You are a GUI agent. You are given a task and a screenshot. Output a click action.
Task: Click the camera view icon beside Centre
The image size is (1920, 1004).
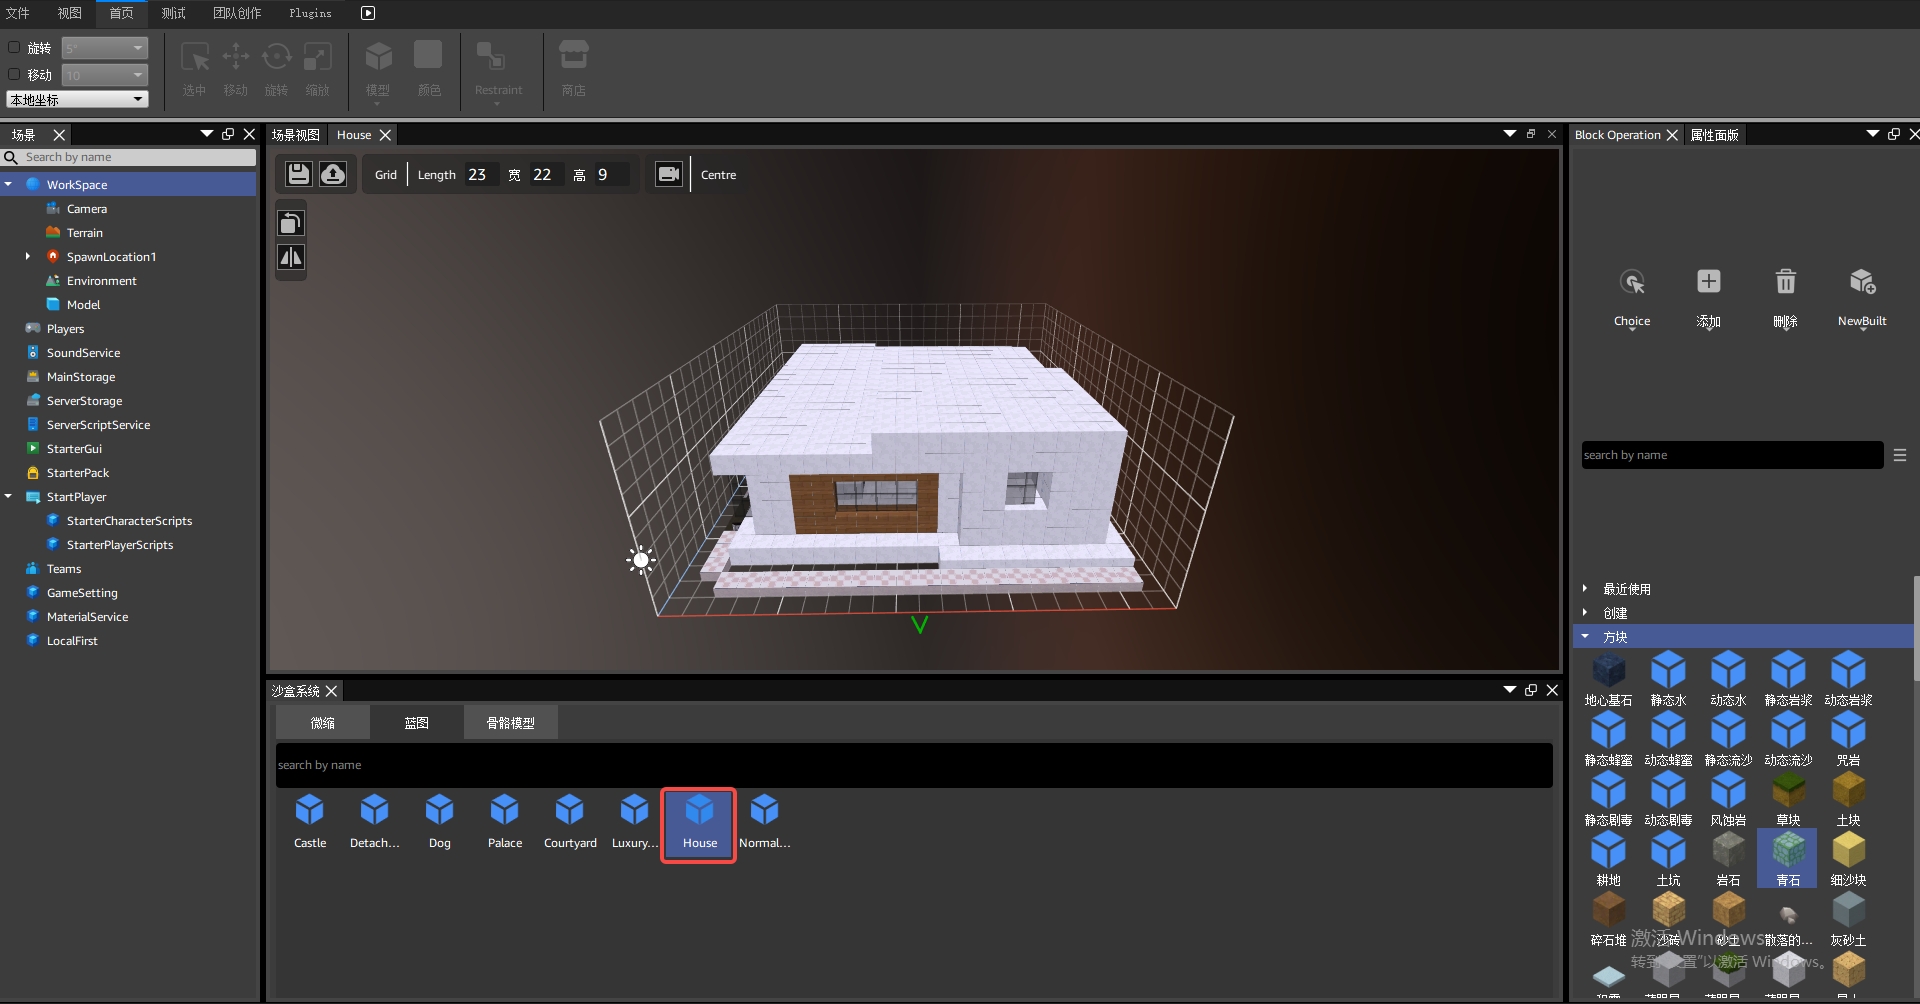click(668, 174)
